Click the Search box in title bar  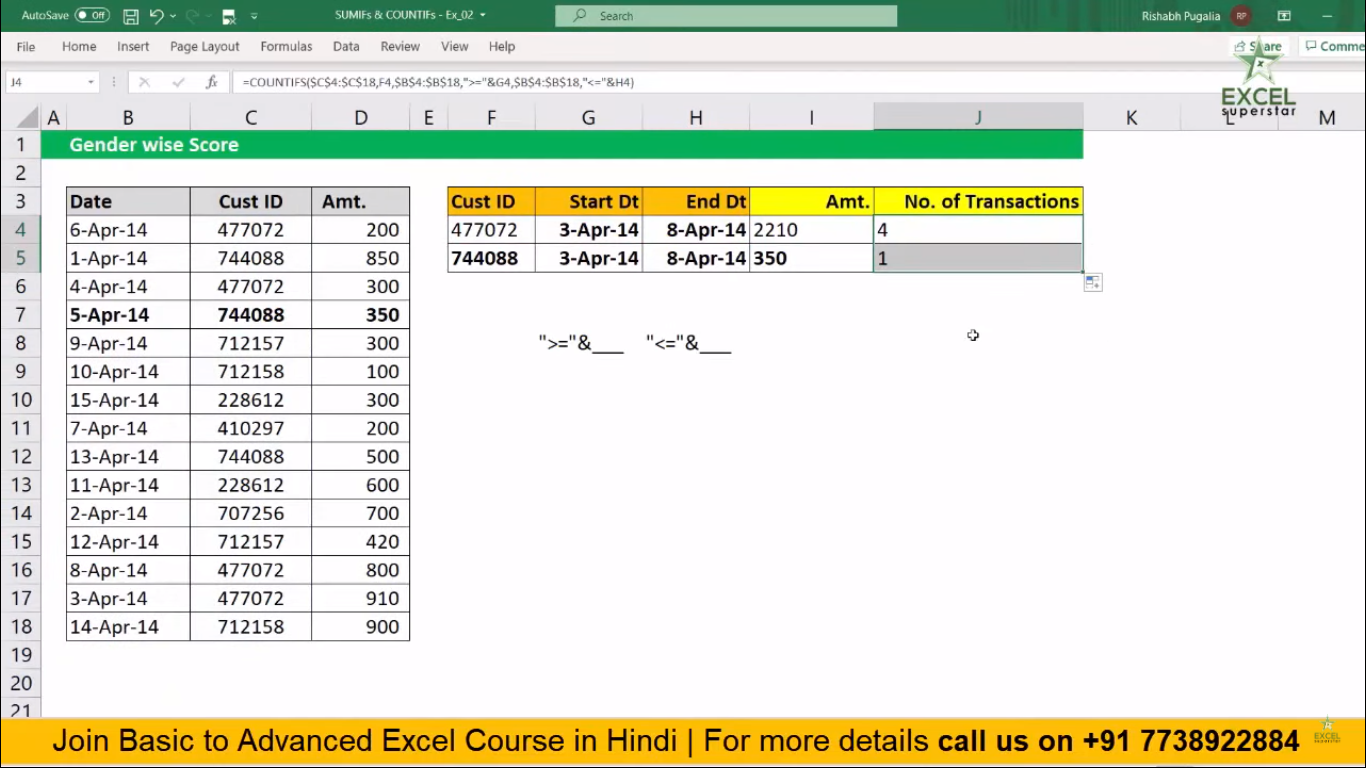726,16
